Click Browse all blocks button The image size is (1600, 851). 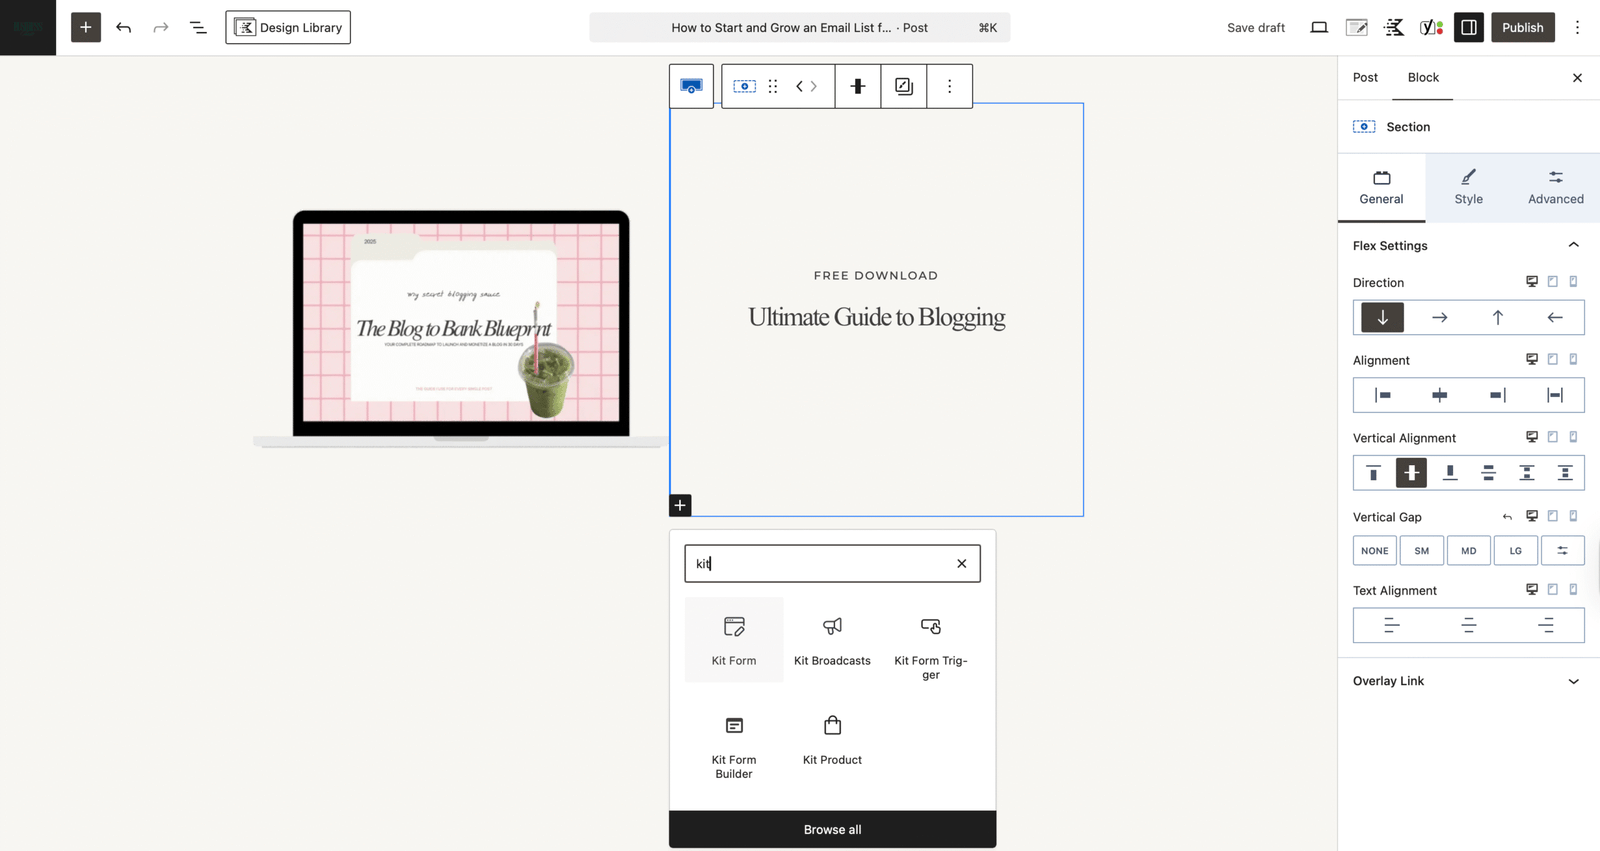[832, 829]
